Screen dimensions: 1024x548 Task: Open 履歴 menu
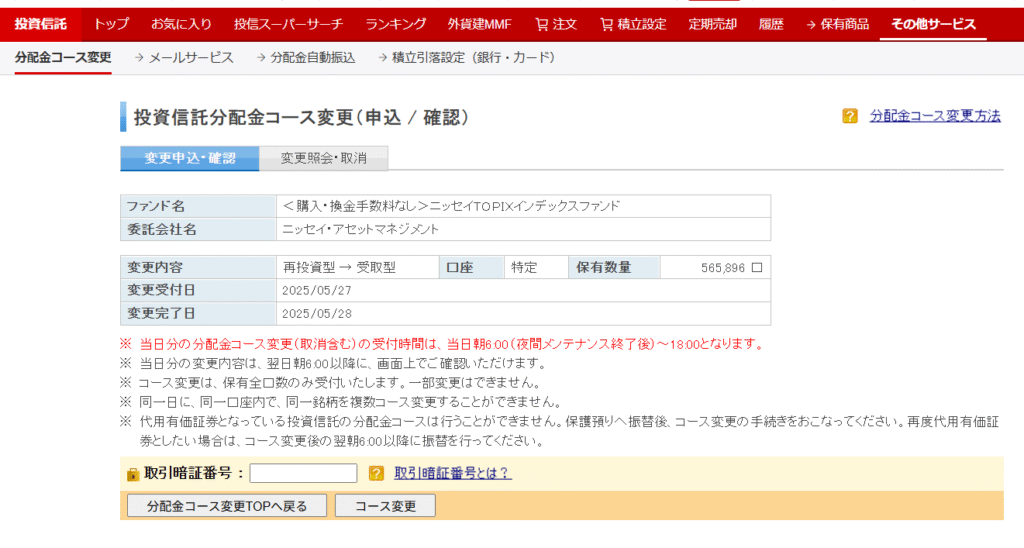pyautogui.click(x=771, y=25)
